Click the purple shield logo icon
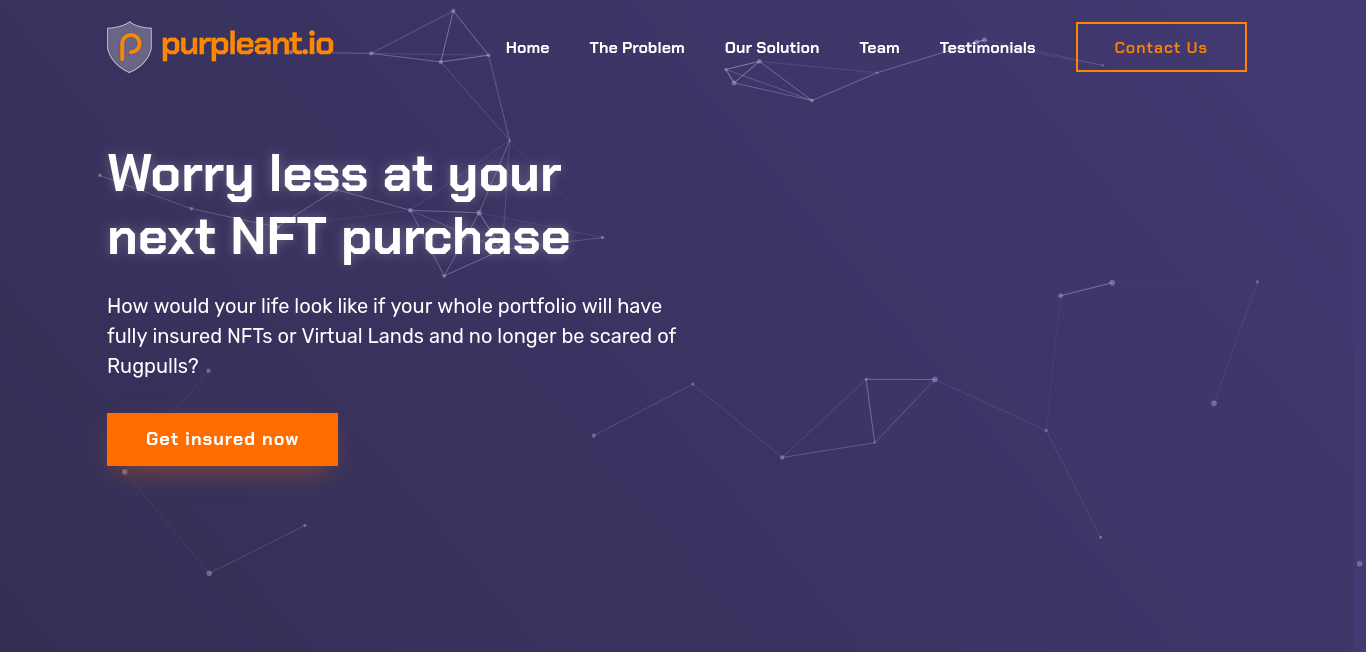The image size is (1366, 652). tap(129, 47)
